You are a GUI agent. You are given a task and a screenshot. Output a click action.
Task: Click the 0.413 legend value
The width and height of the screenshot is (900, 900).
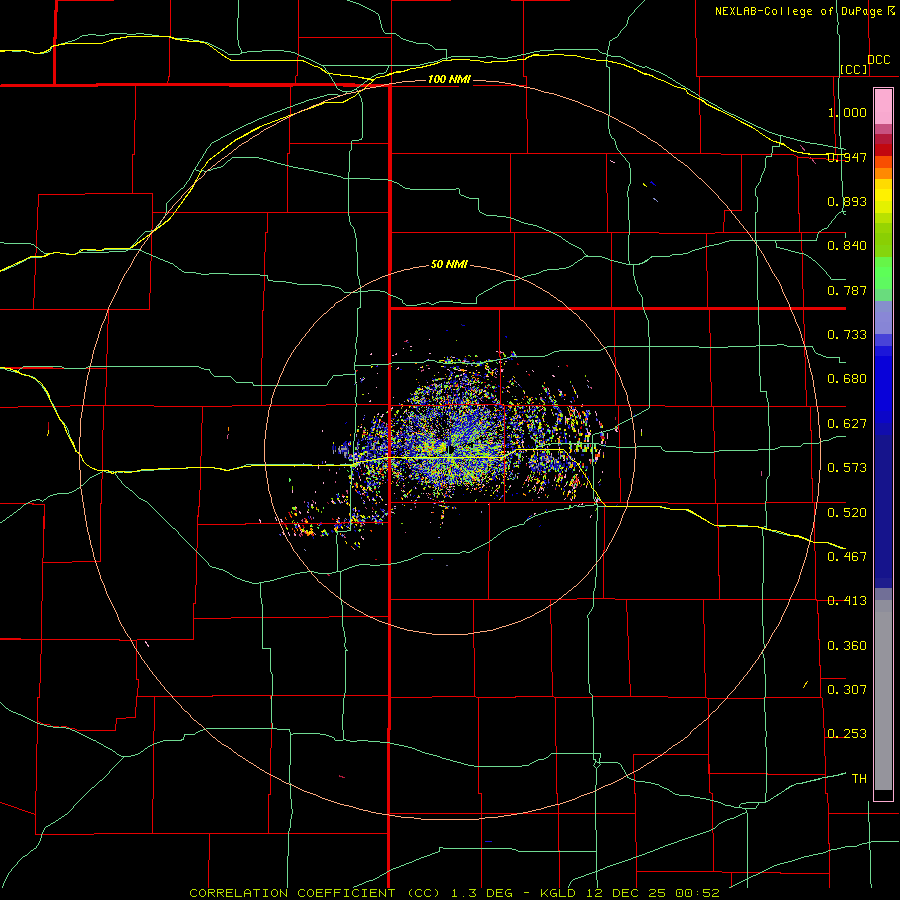(847, 601)
